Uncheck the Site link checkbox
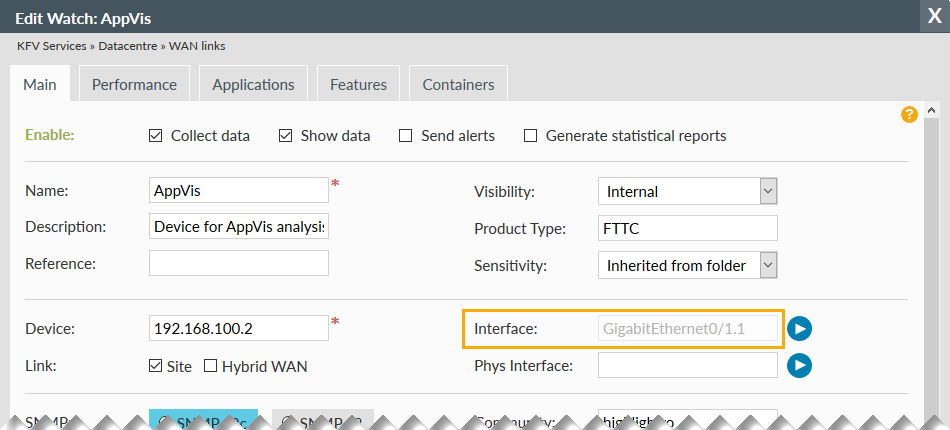This screenshot has height=430, width=950. tap(155, 366)
